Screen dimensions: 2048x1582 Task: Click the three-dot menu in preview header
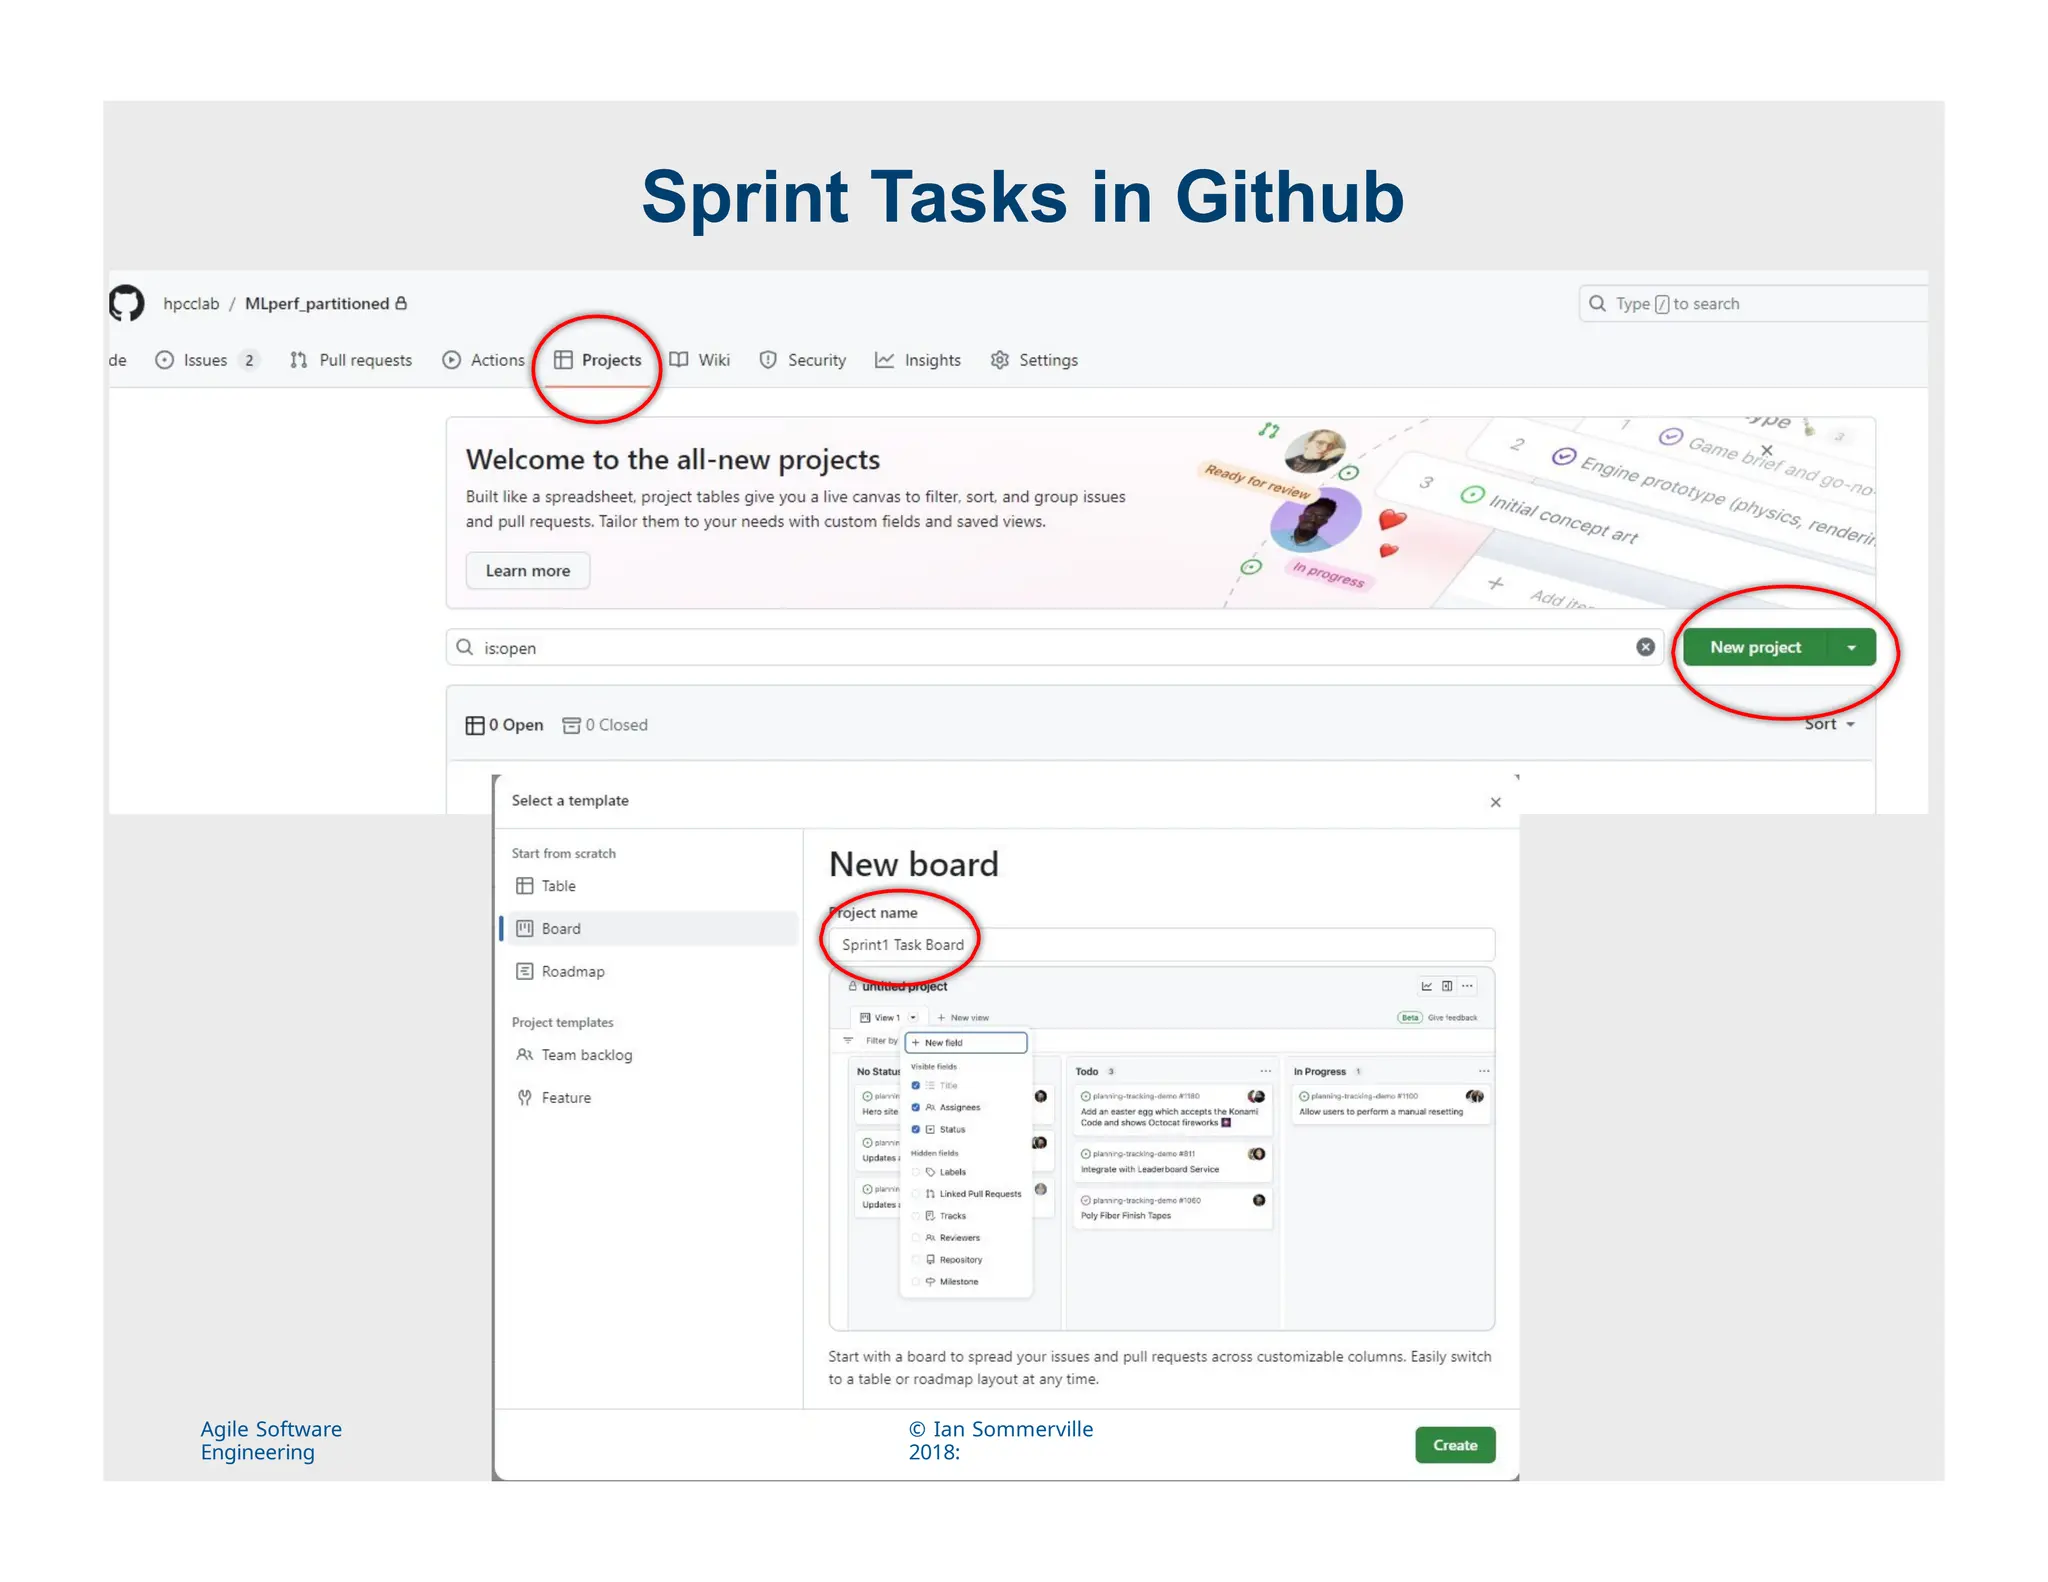tap(1467, 986)
